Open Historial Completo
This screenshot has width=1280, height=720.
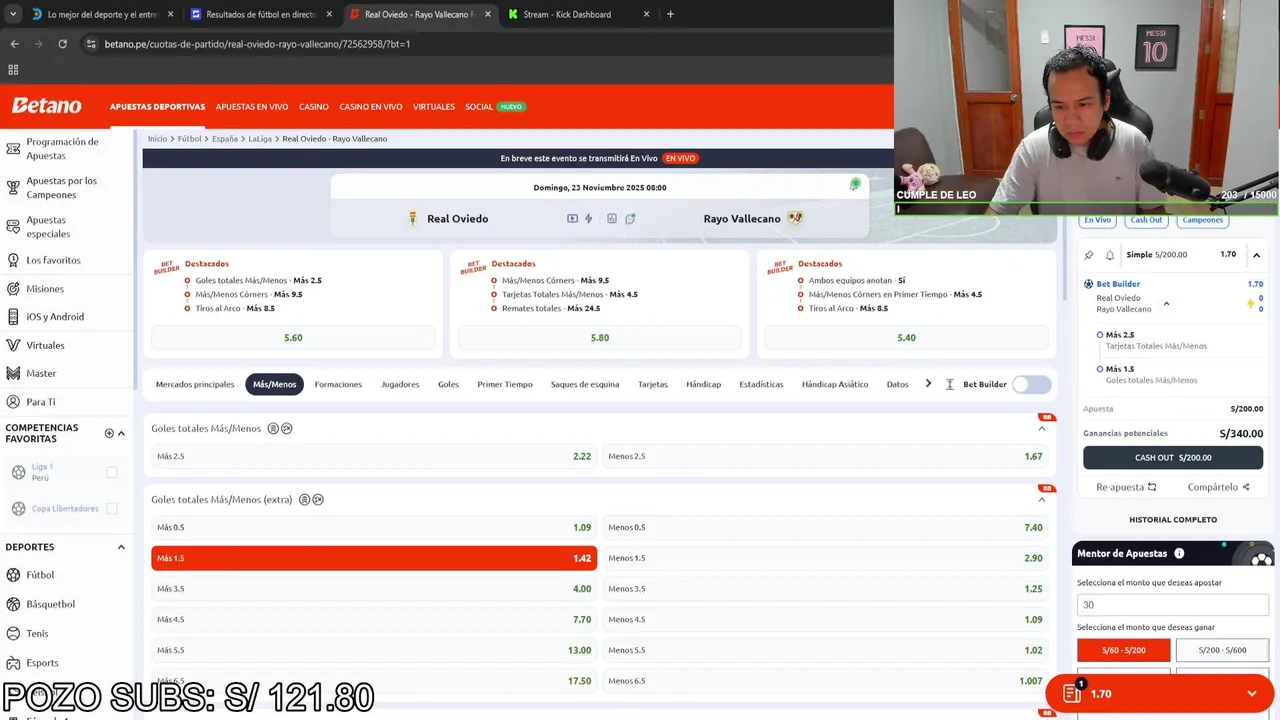(1173, 520)
